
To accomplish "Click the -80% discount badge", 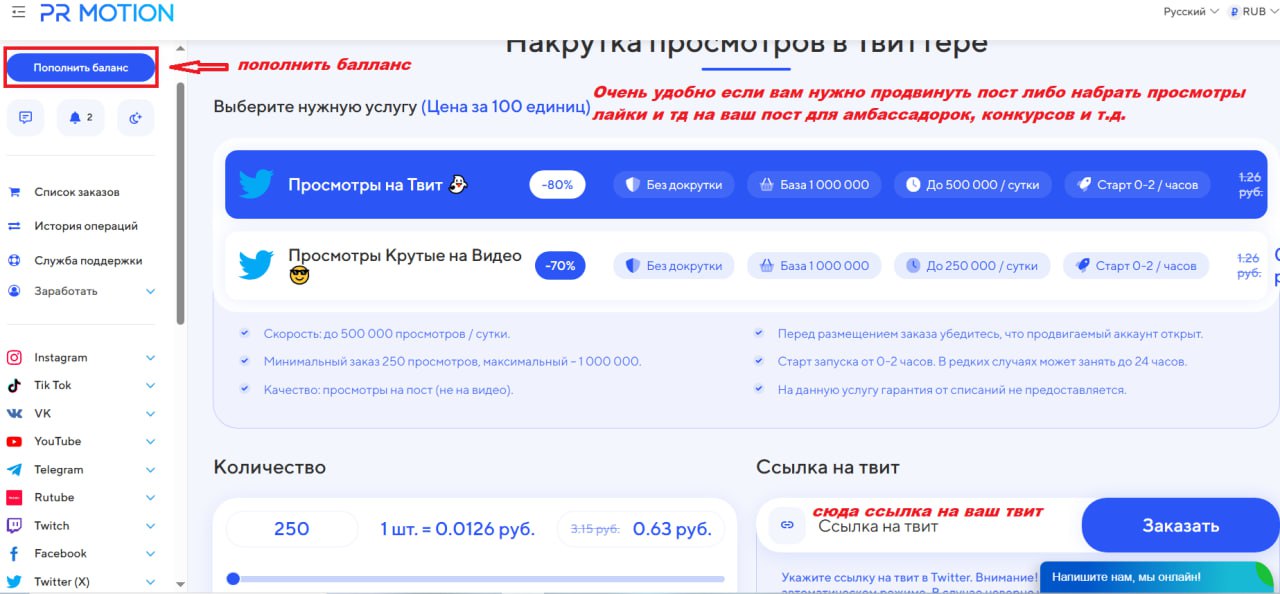I will [557, 185].
